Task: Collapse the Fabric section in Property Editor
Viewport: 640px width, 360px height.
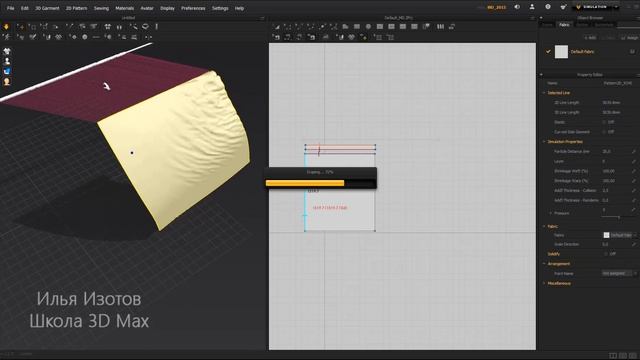Action: (544, 226)
